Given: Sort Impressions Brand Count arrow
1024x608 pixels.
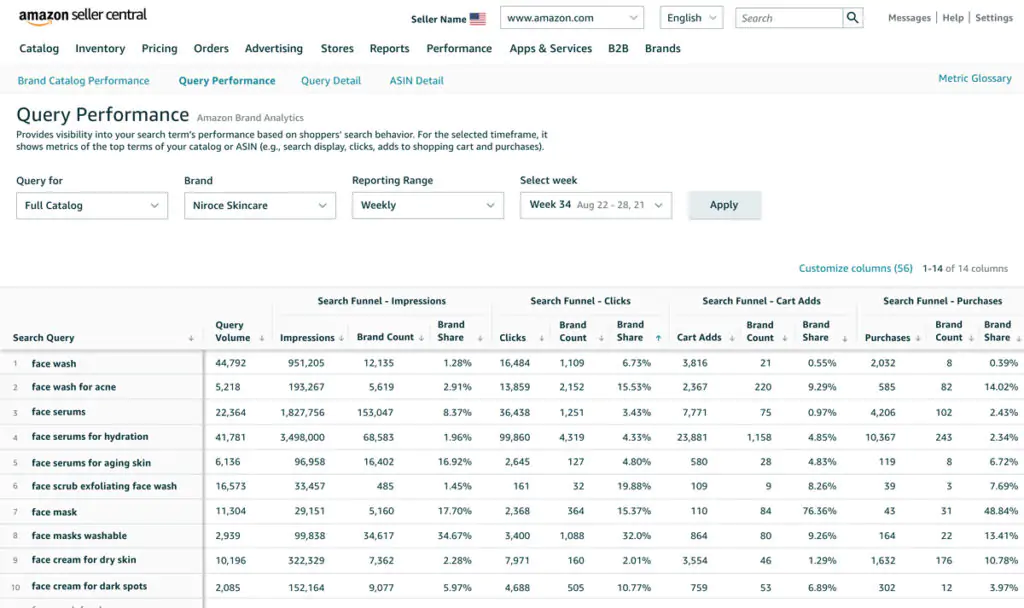Looking at the screenshot, I should [421, 338].
